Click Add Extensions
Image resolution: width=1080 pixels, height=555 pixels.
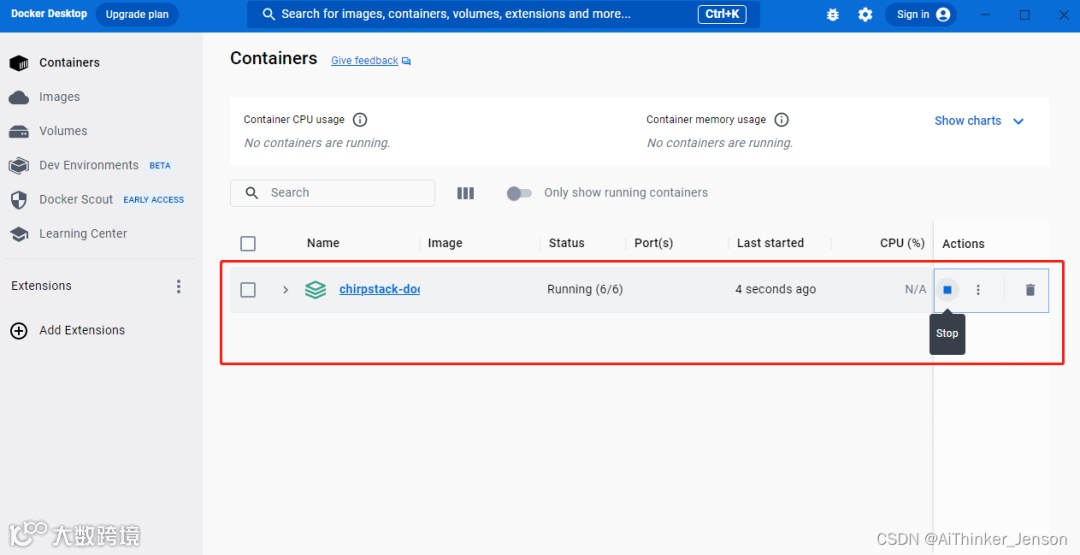[x=68, y=331]
